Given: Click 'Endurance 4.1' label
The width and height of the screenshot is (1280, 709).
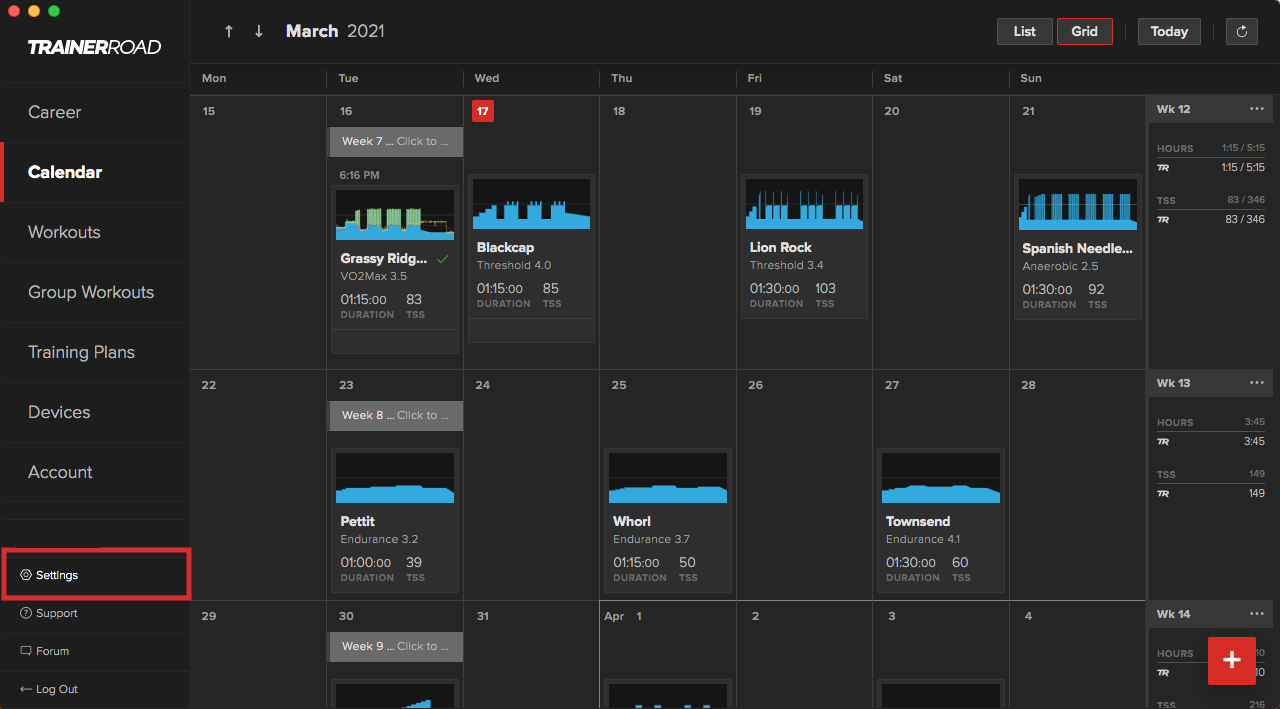Looking at the screenshot, I should point(923,539).
